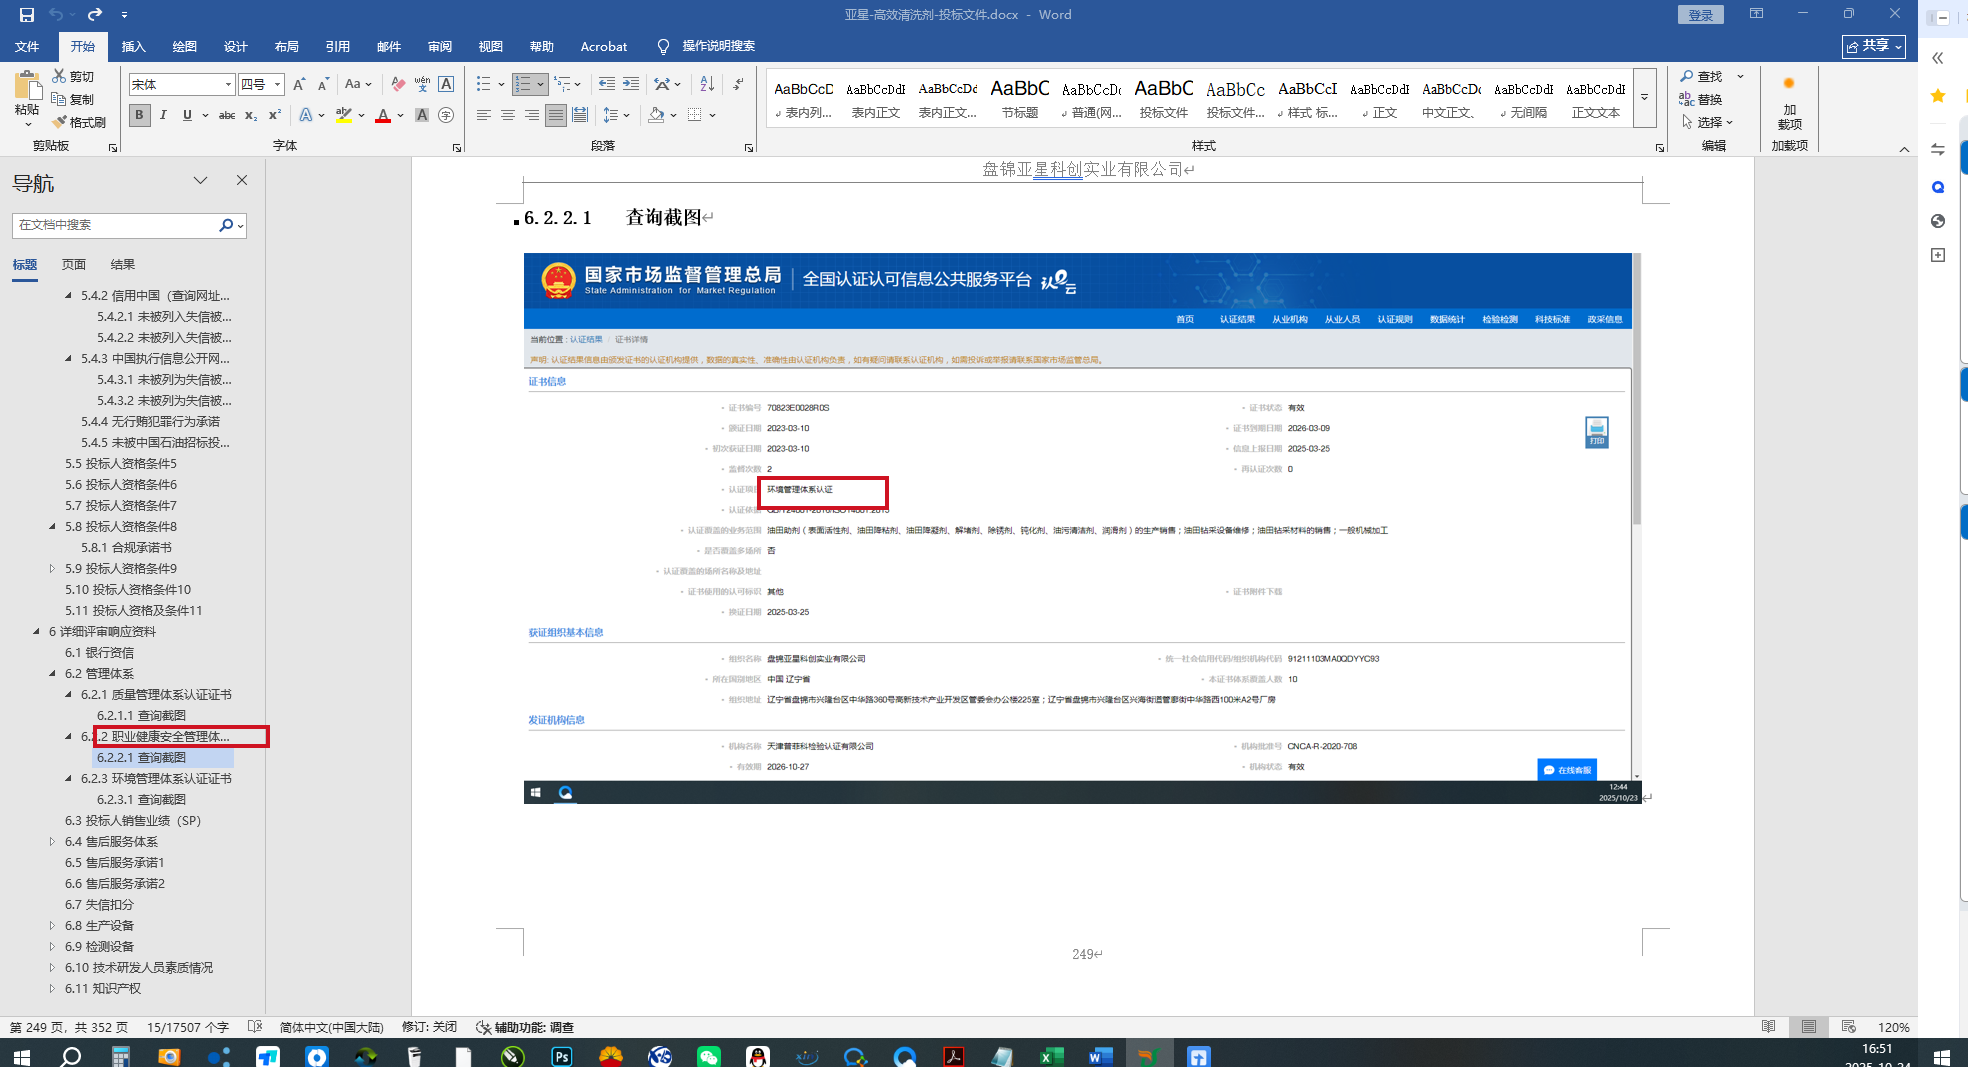Image resolution: width=1968 pixels, height=1067 pixels.
Task: Open the font size dropdown (四号)
Action: click(x=278, y=85)
